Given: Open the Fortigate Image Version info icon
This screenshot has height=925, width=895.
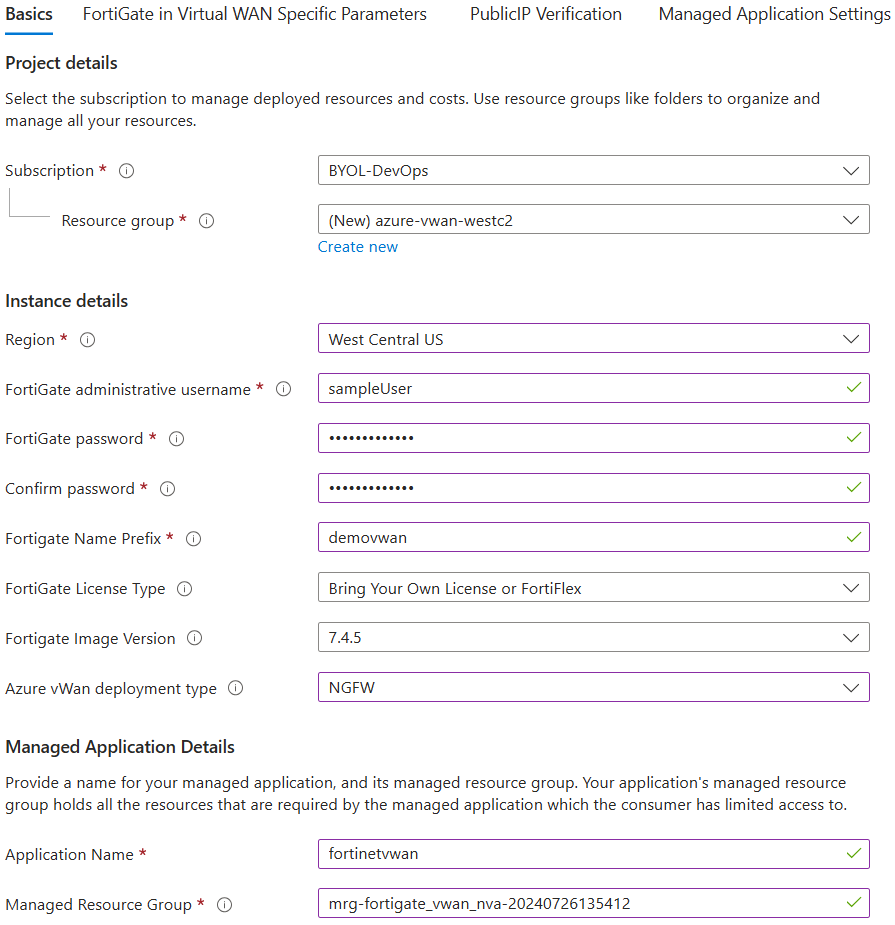Looking at the screenshot, I should [x=194, y=638].
